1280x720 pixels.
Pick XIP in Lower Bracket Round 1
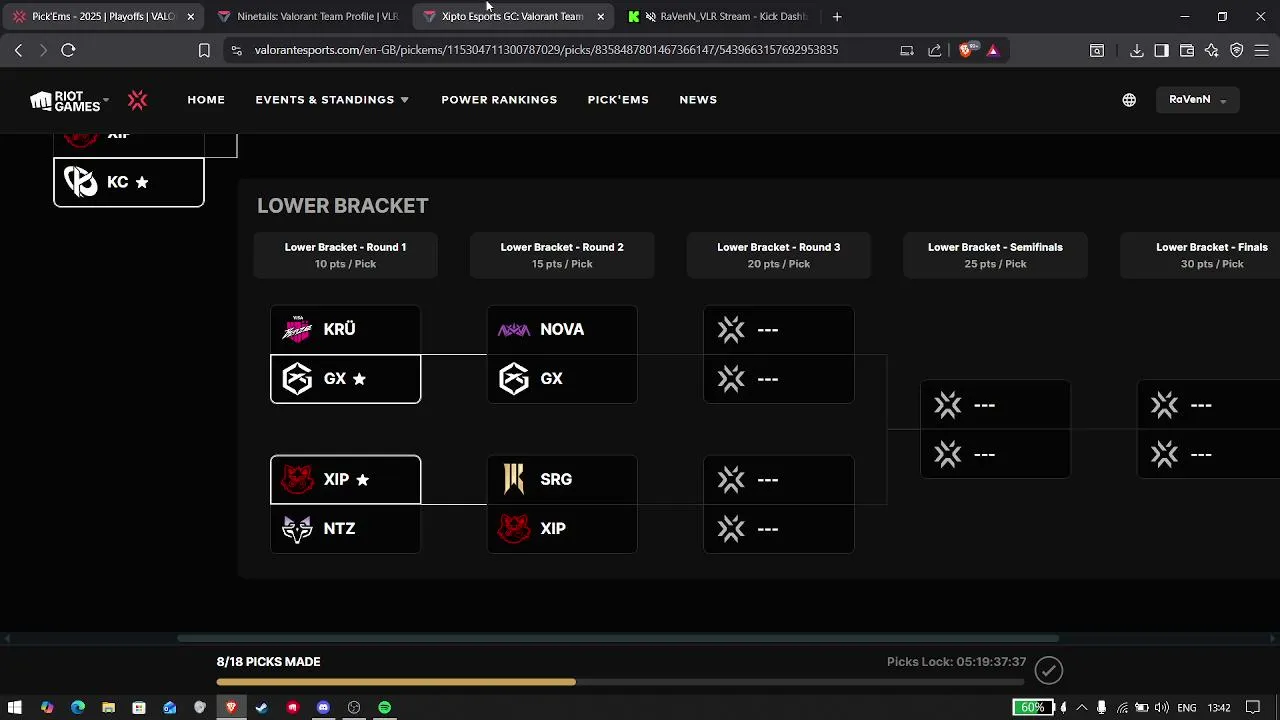pos(345,480)
